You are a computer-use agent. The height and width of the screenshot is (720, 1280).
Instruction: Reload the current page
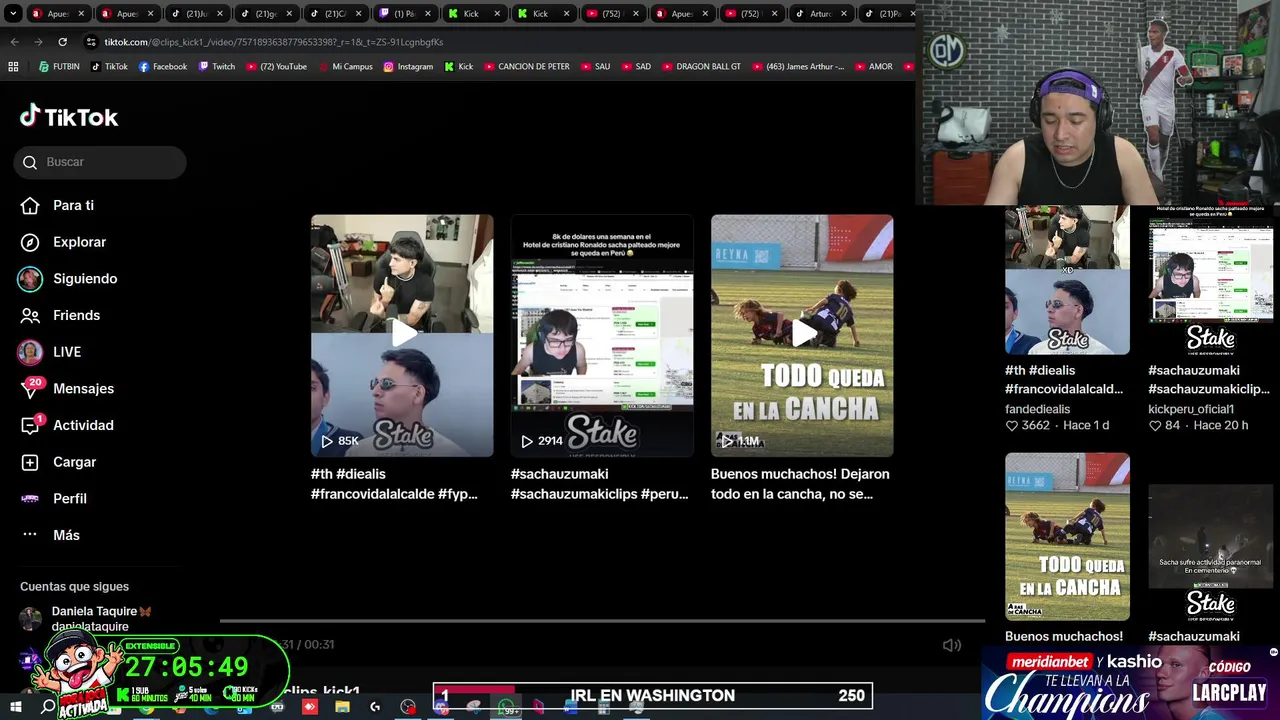pyautogui.click(x=62, y=42)
